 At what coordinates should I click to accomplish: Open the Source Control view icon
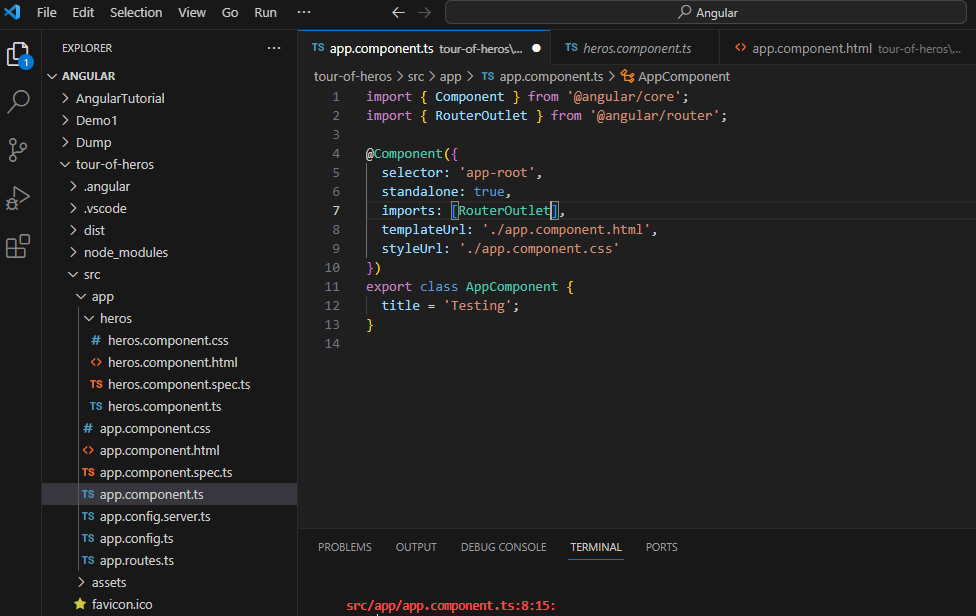pos(19,150)
